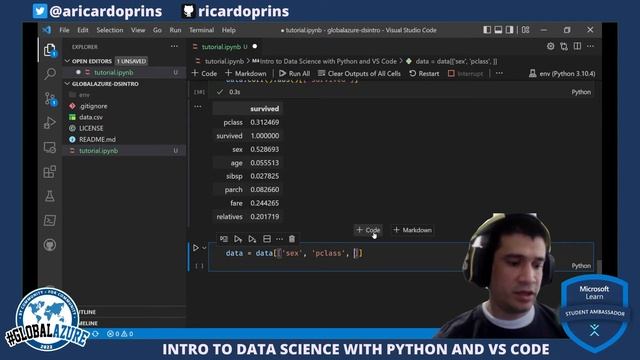The image size is (640, 360).
Task: Click Interrupt kernel button
Action: (x=465, y=73)
